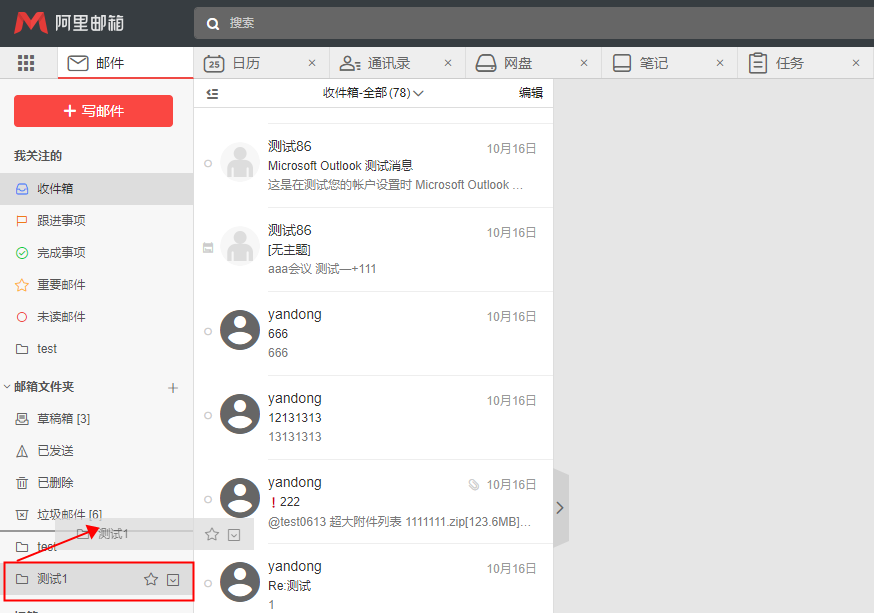Open the 收件箱-全部 filter dropdown
Viewport: 874px width, 613px height.
point(373,93)
